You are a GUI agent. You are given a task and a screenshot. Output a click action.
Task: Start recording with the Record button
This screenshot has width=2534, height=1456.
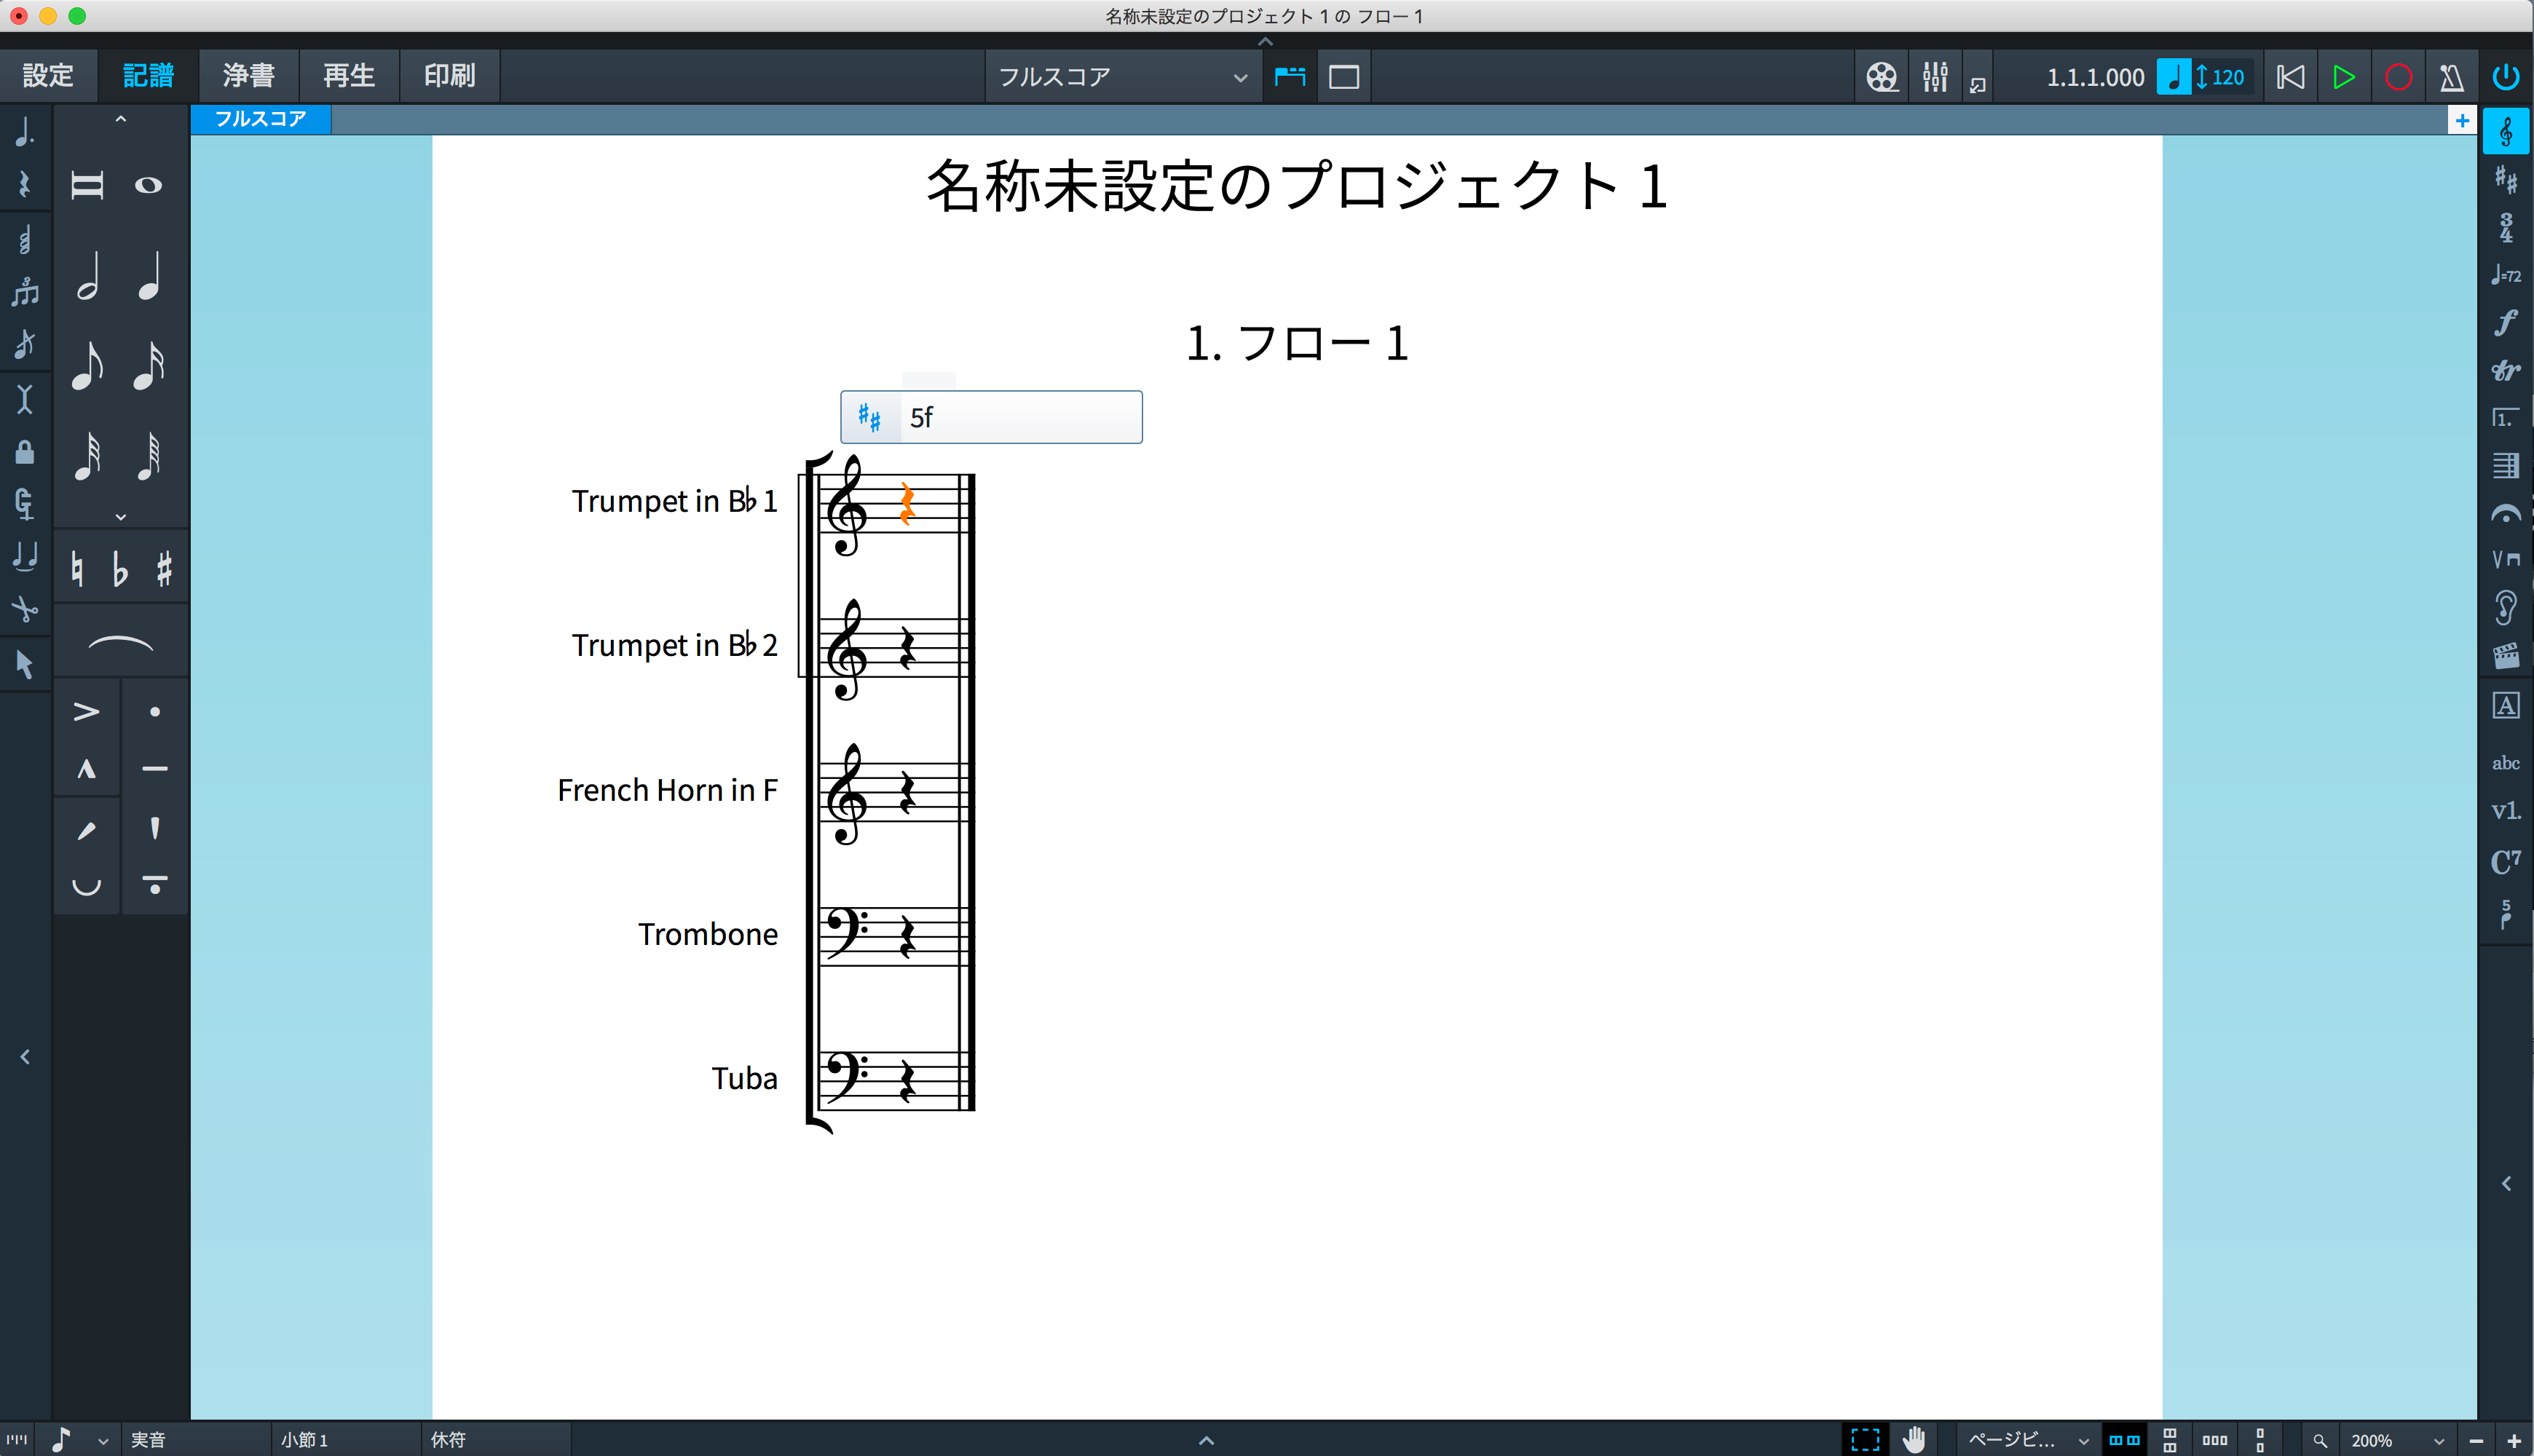coord(2398,77)
